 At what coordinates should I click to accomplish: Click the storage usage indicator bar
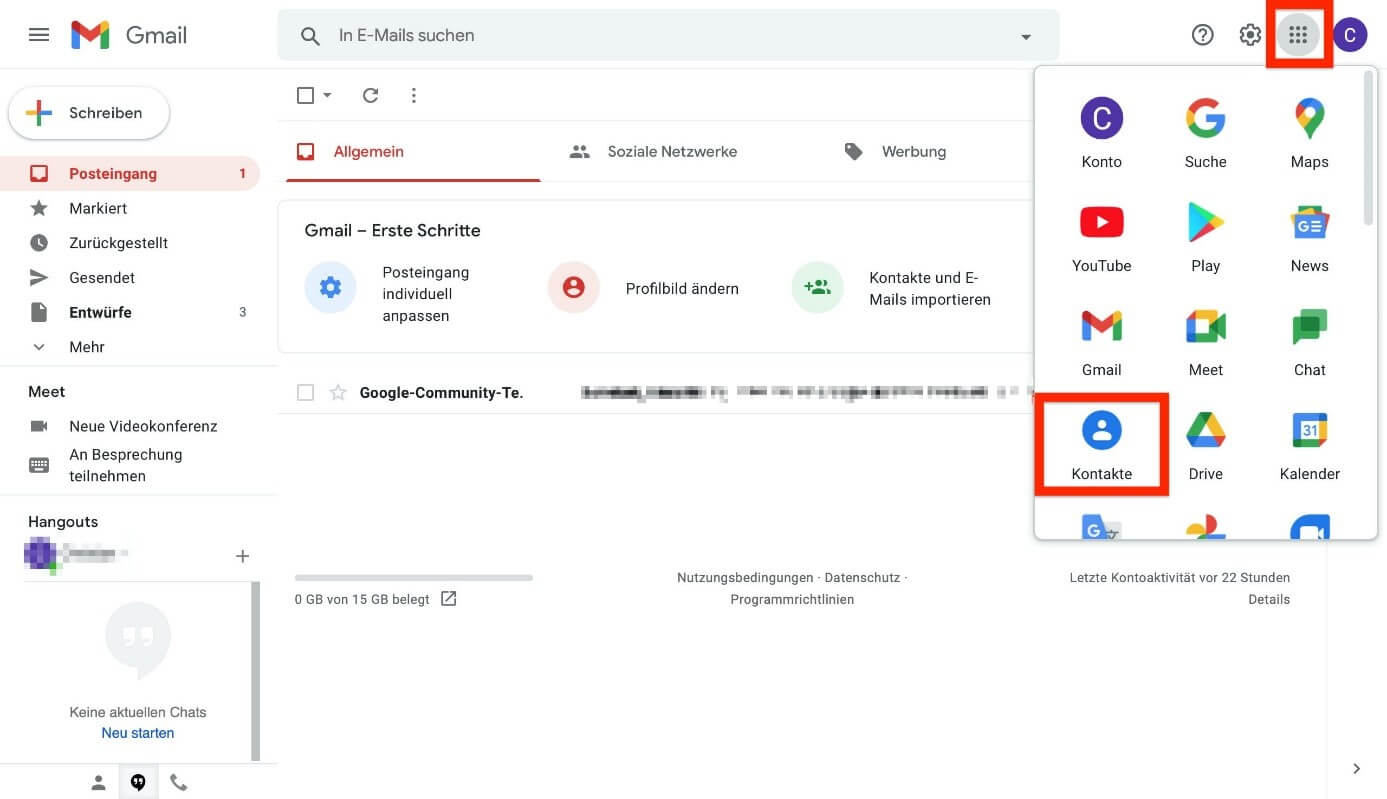tap(413, 577)
